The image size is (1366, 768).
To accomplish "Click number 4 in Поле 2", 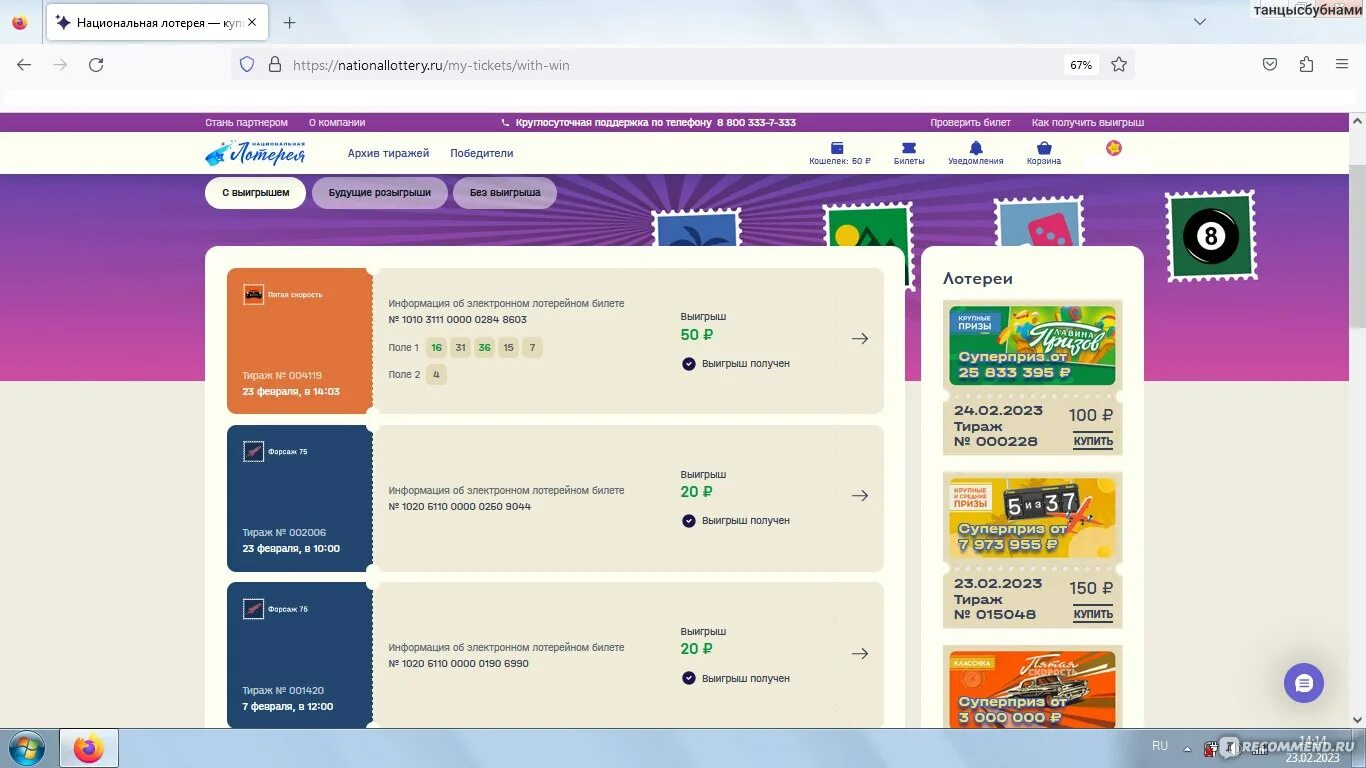I will [436, 375].
